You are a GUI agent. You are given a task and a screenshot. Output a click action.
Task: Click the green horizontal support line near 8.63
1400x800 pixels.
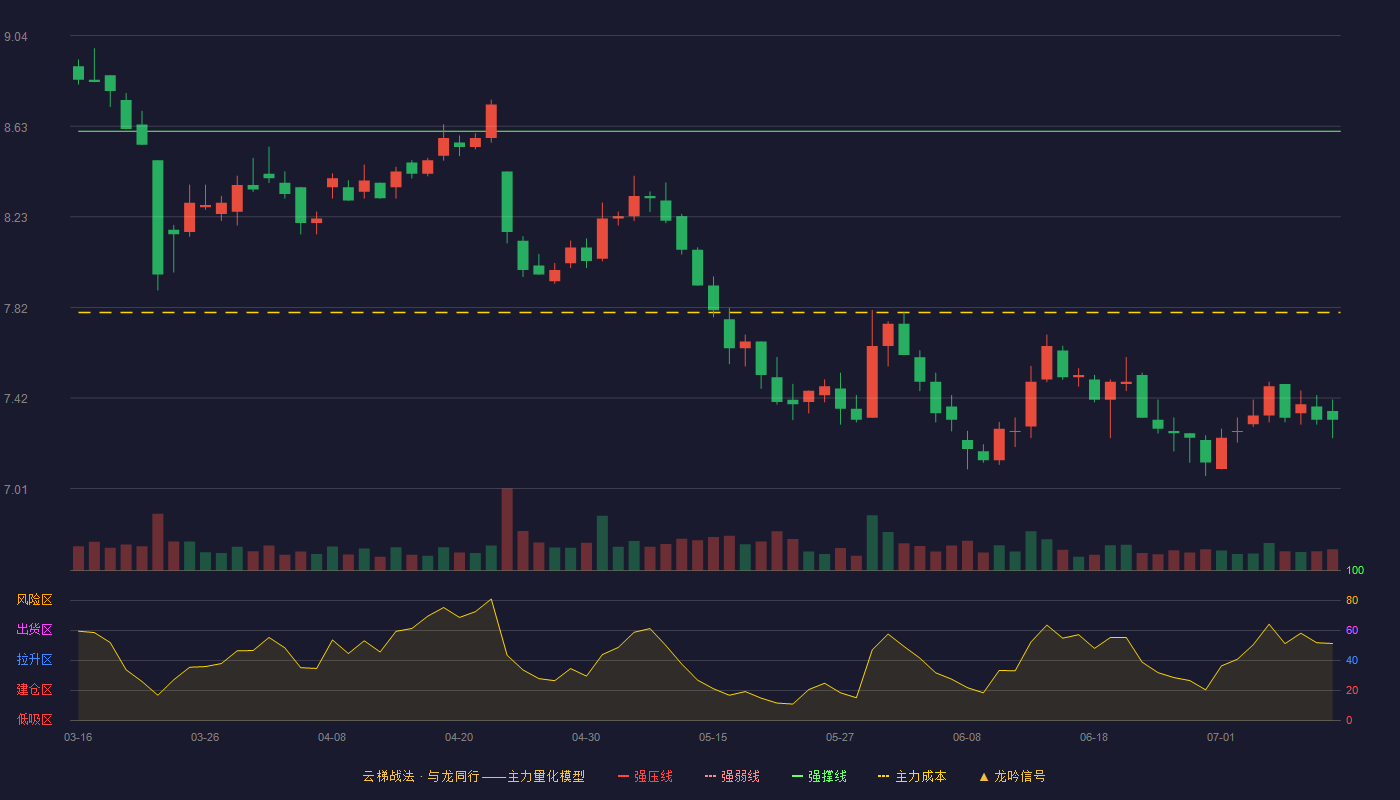(709, 131)
